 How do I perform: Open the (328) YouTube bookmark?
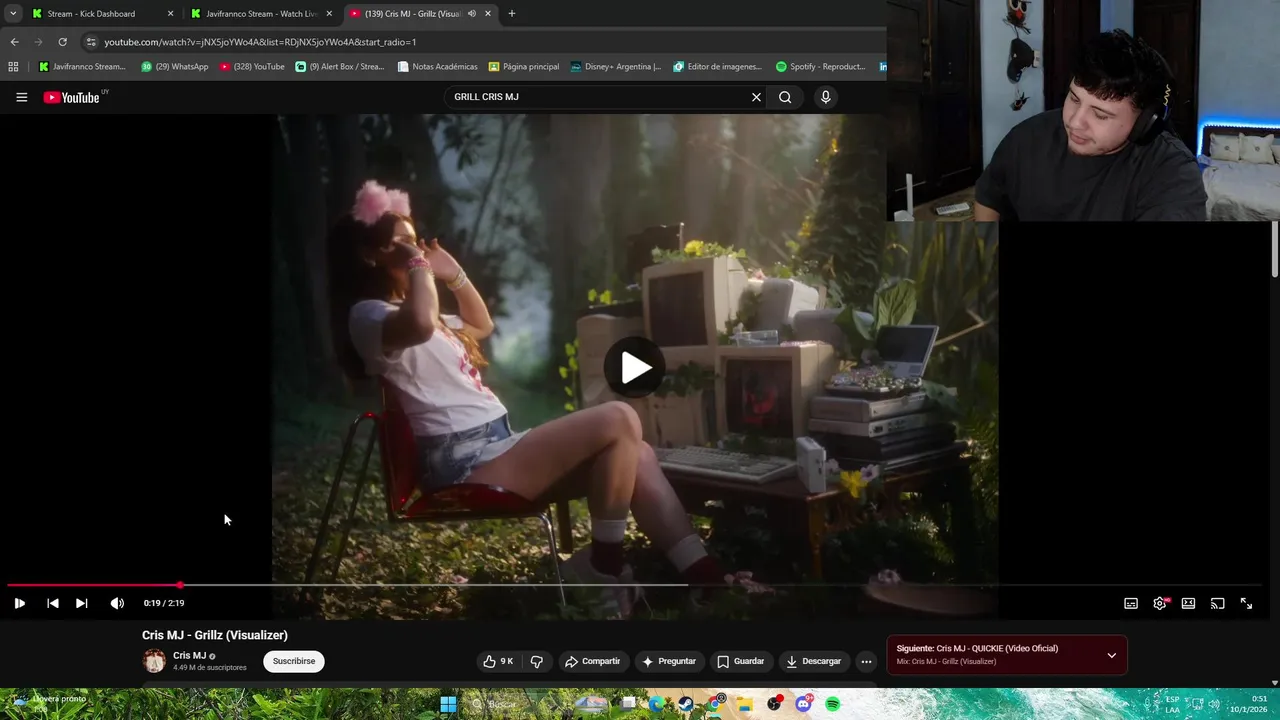point(253,67)
